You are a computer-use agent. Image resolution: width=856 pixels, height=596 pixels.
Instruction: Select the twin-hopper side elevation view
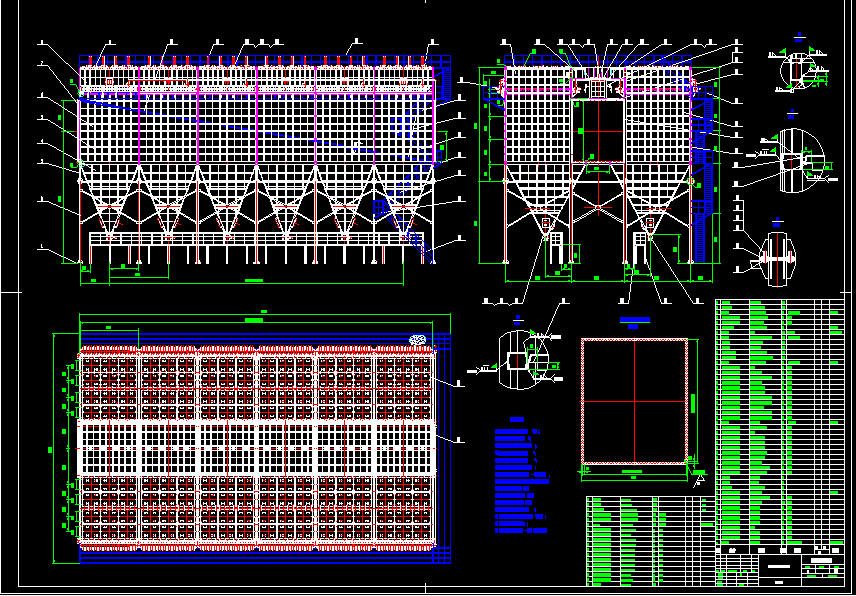pyautogui.click(x=598, y=160)
